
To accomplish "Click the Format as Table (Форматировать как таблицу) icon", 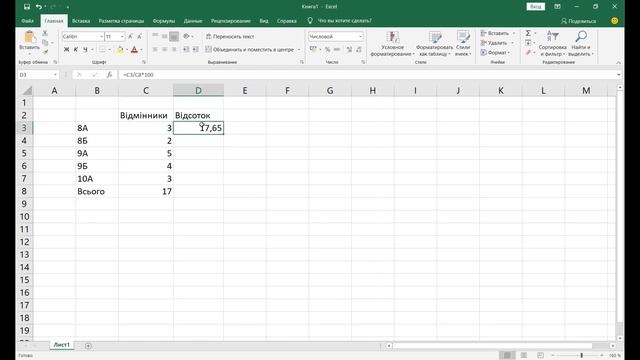I will tap(435, 37).
